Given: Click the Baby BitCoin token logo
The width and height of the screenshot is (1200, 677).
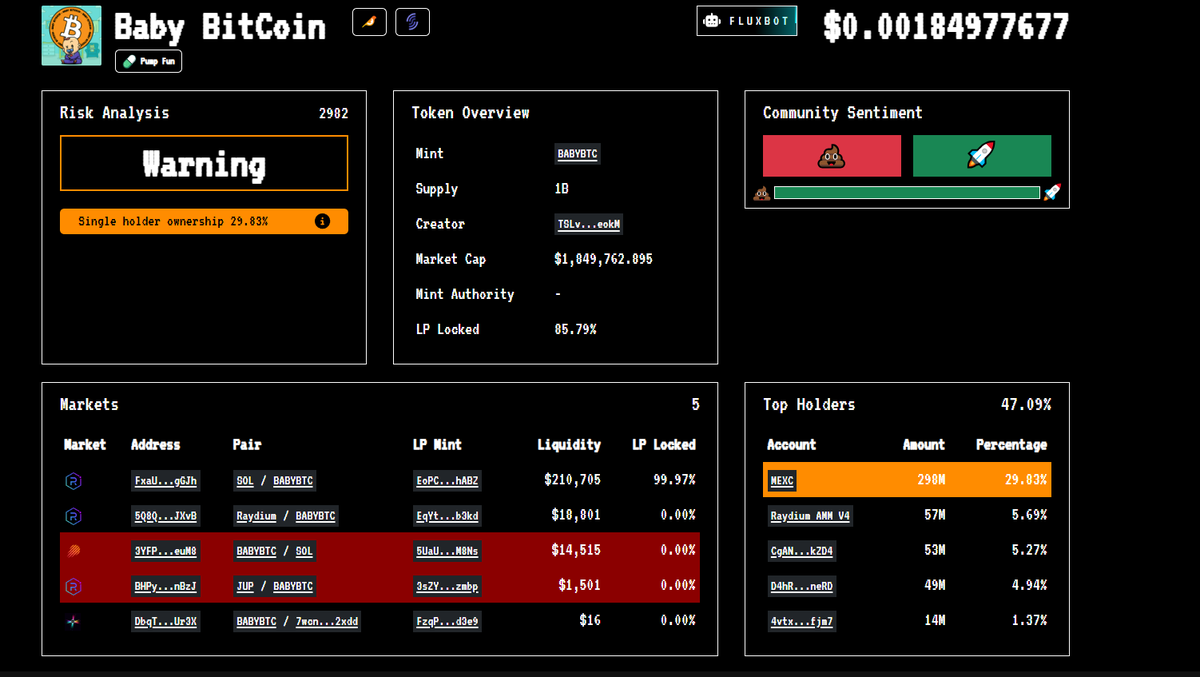Looking at the screenshot, I should 71,36.
